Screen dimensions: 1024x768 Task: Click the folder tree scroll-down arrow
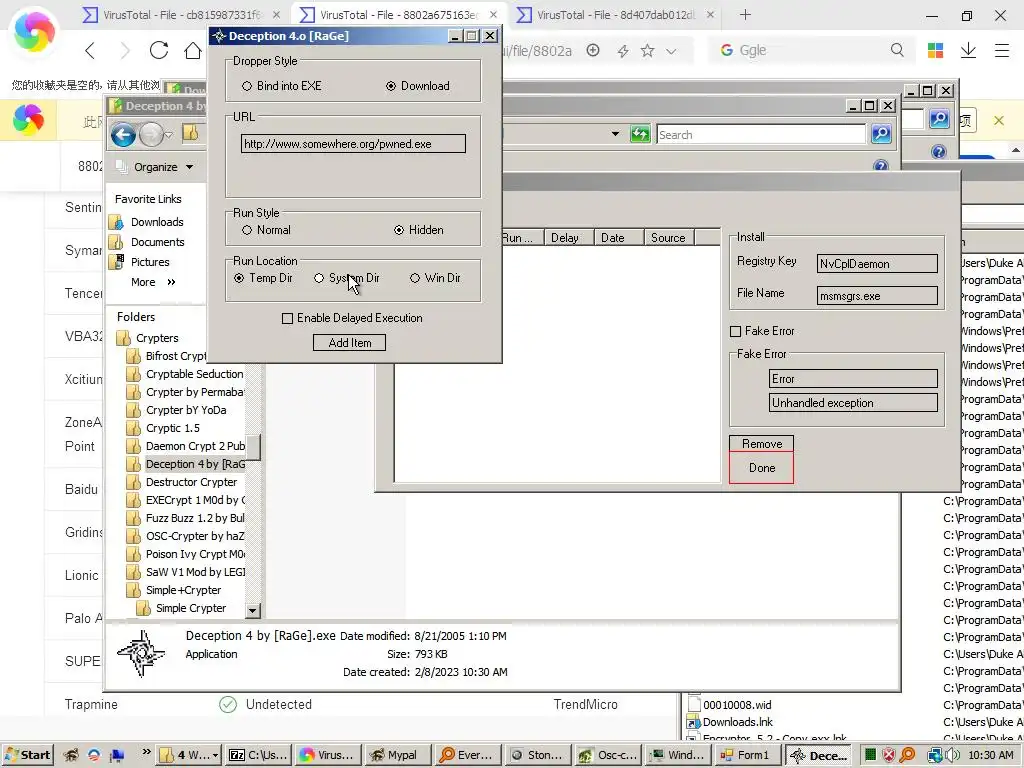253,611
